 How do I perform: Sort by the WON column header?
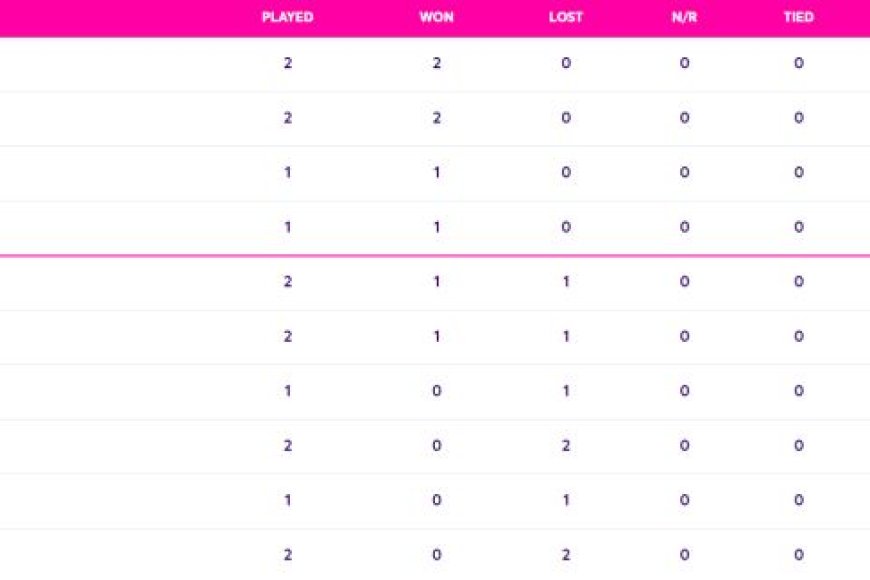coord(437,18)
